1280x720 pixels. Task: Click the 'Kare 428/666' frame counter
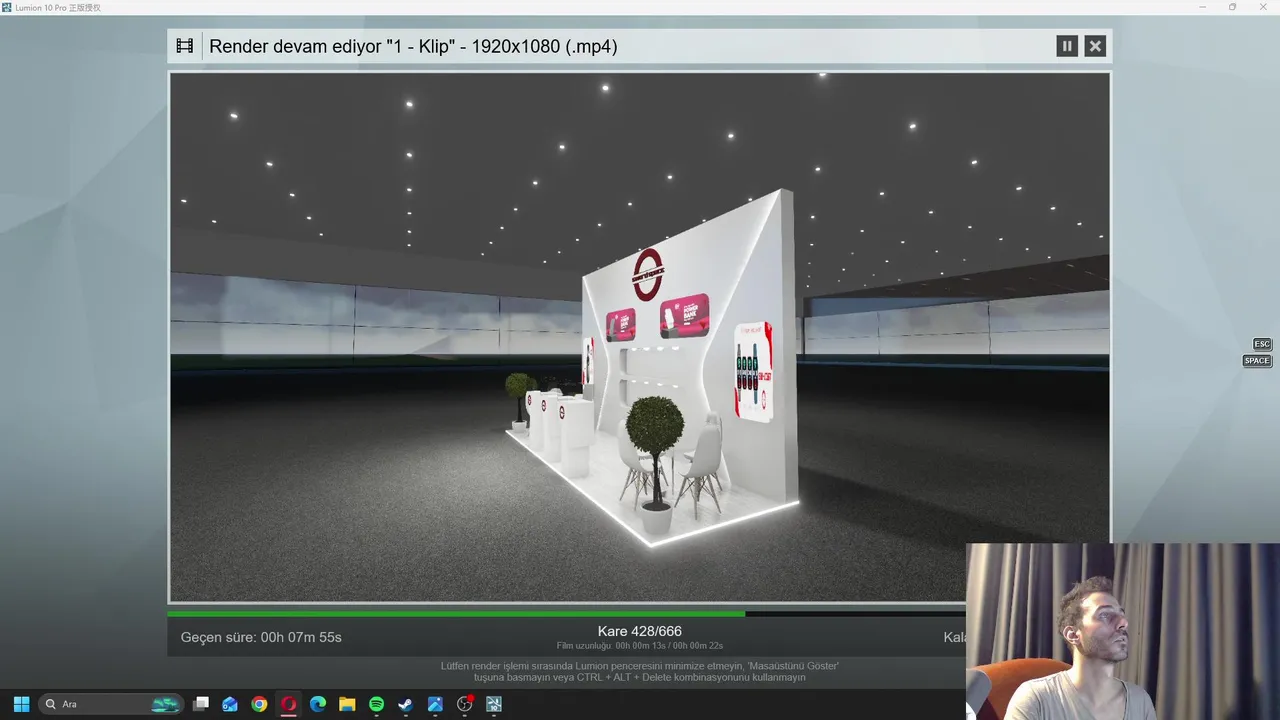[640, 631]
